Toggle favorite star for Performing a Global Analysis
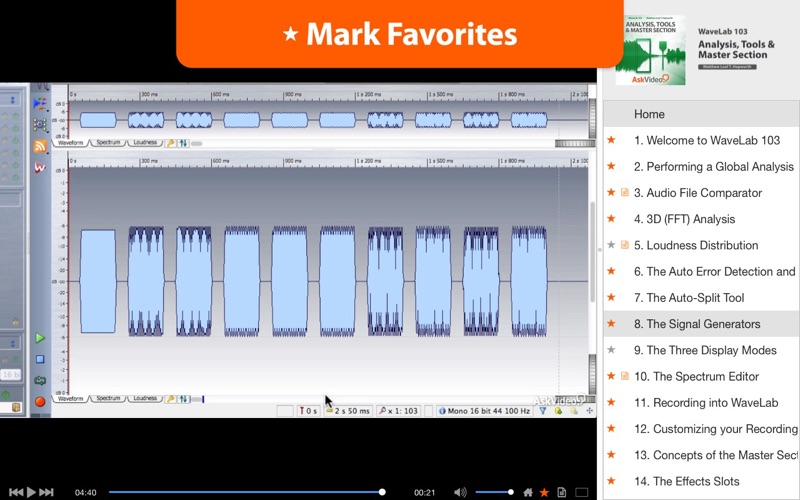Viewport: 800px width, 500px height. point(611,166)
